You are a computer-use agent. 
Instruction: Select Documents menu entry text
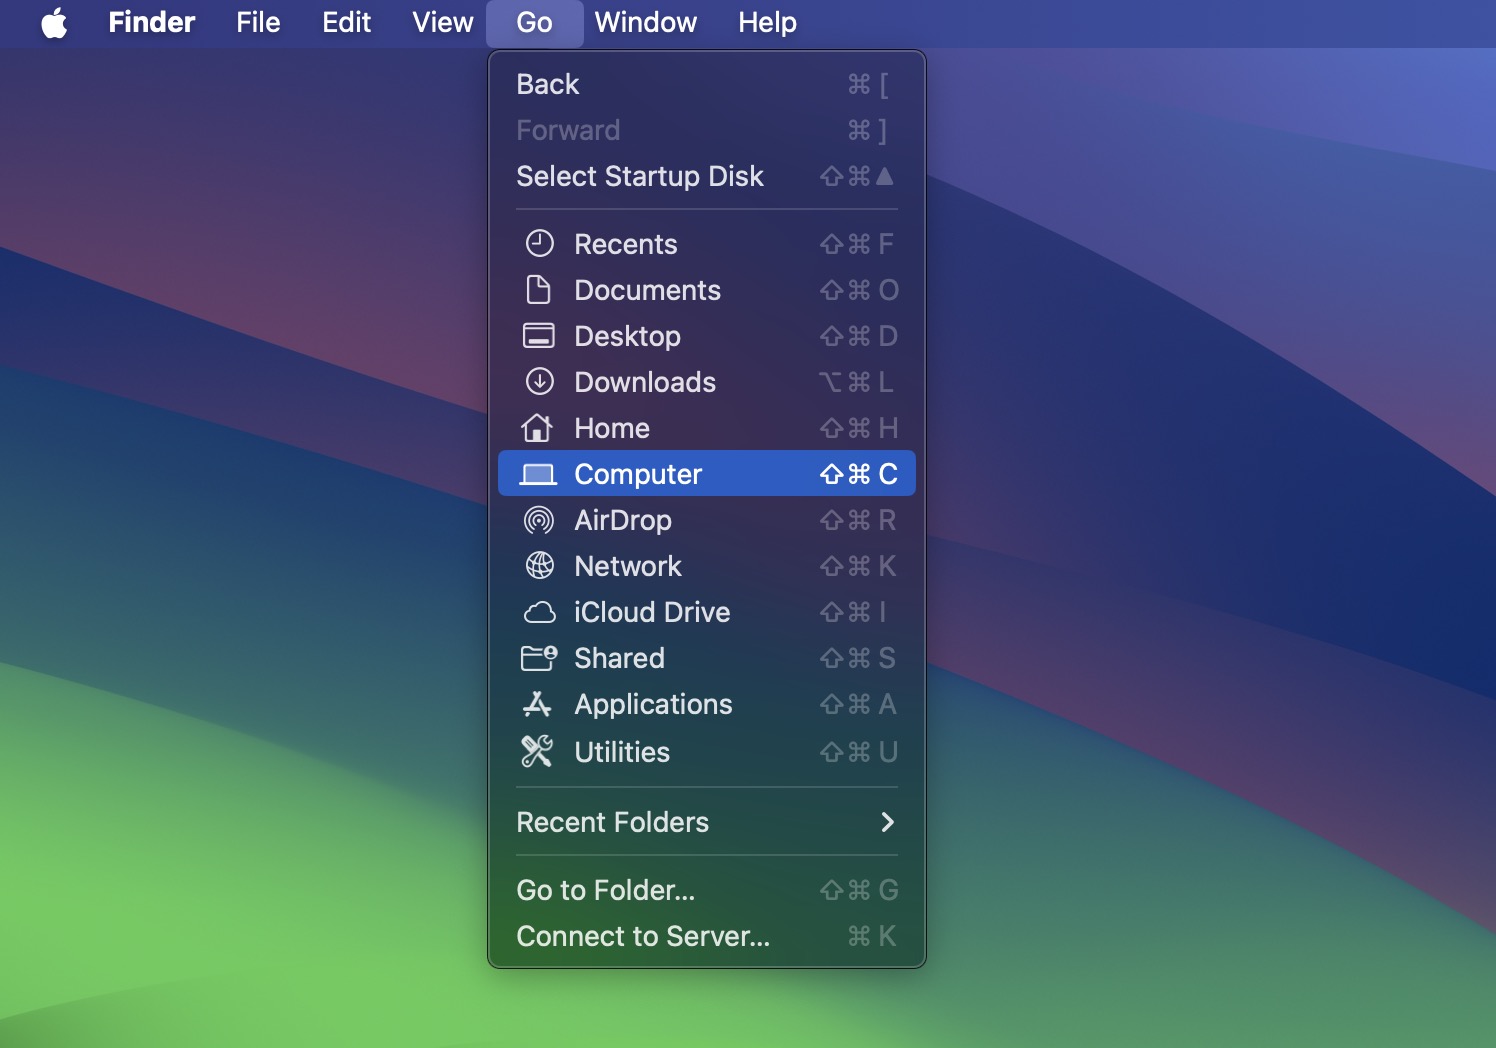[x=647, y=290]
